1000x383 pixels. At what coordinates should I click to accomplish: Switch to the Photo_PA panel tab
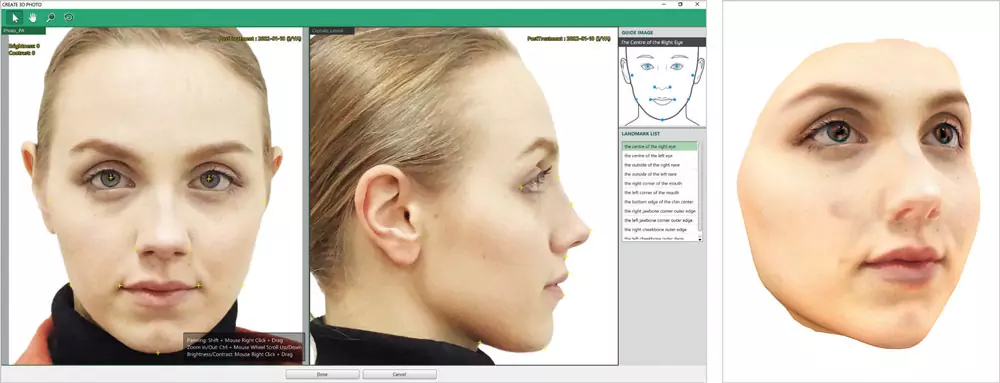[x=23, y=31]
